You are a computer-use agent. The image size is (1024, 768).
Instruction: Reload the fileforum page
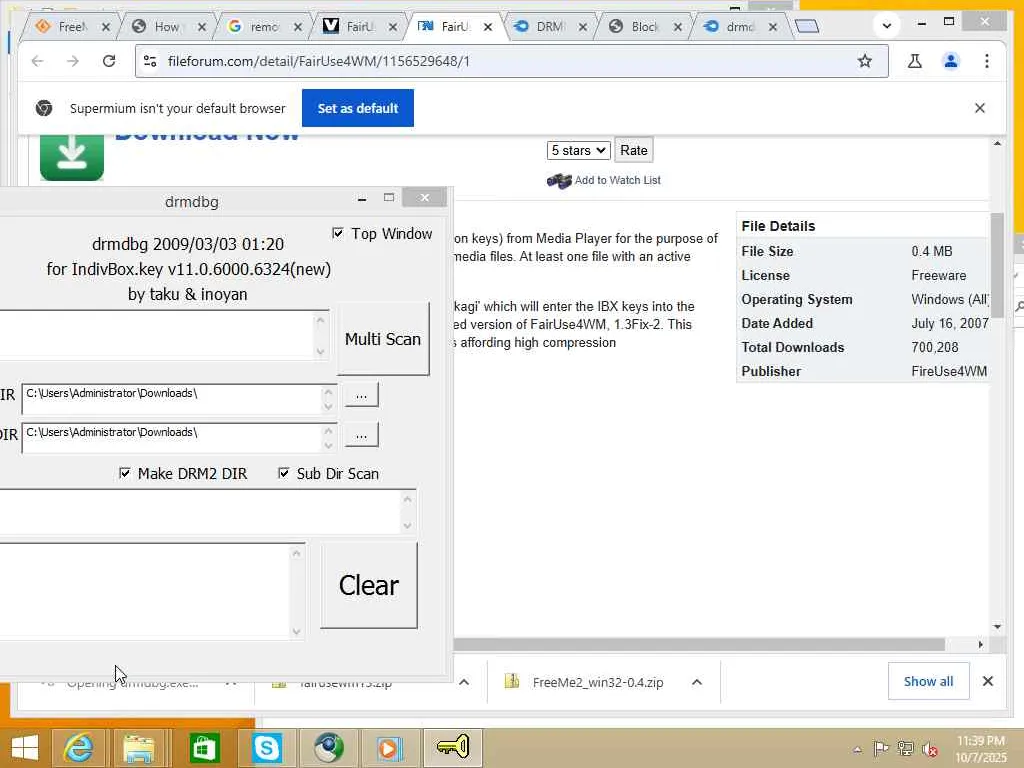109,61
